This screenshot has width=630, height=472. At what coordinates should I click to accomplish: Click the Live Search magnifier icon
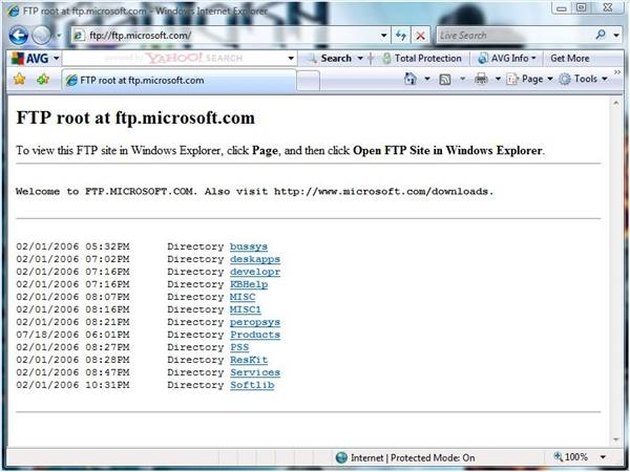click(x=601, y=35)
